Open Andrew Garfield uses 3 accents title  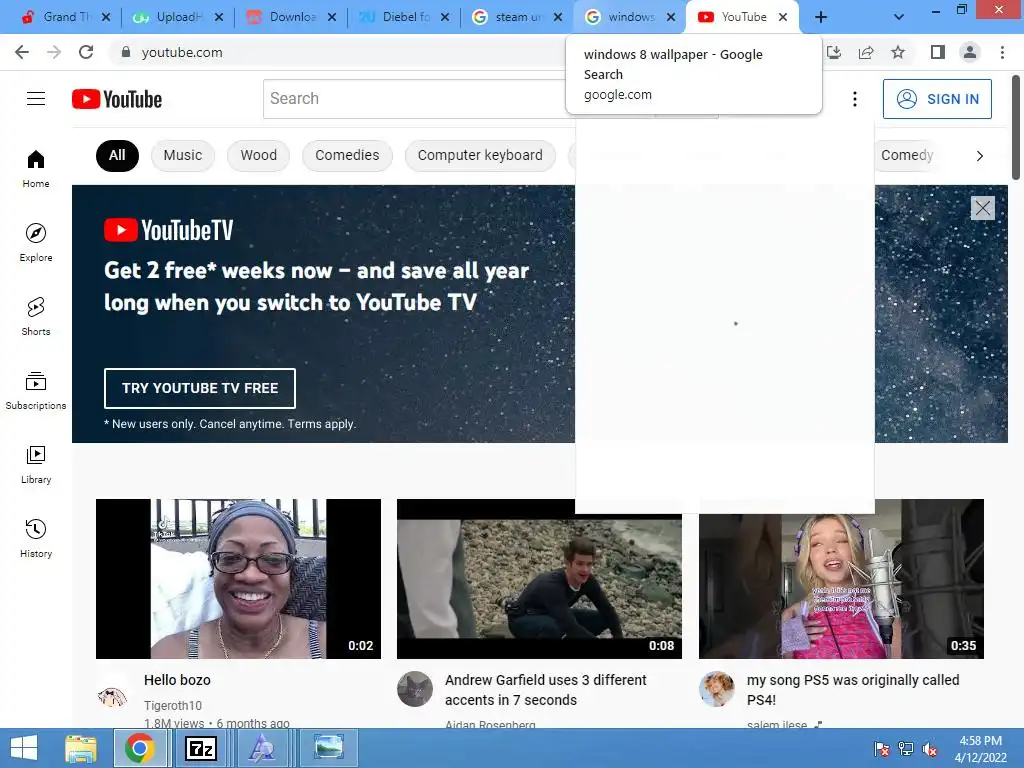pyautogui.click(x=545, y=690)
